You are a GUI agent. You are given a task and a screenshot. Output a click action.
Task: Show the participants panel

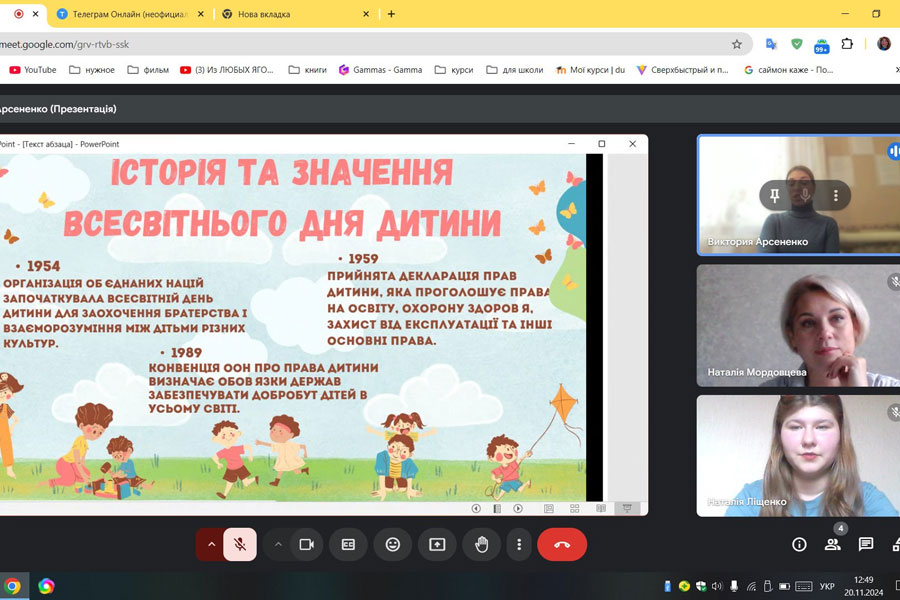(832, 544)
